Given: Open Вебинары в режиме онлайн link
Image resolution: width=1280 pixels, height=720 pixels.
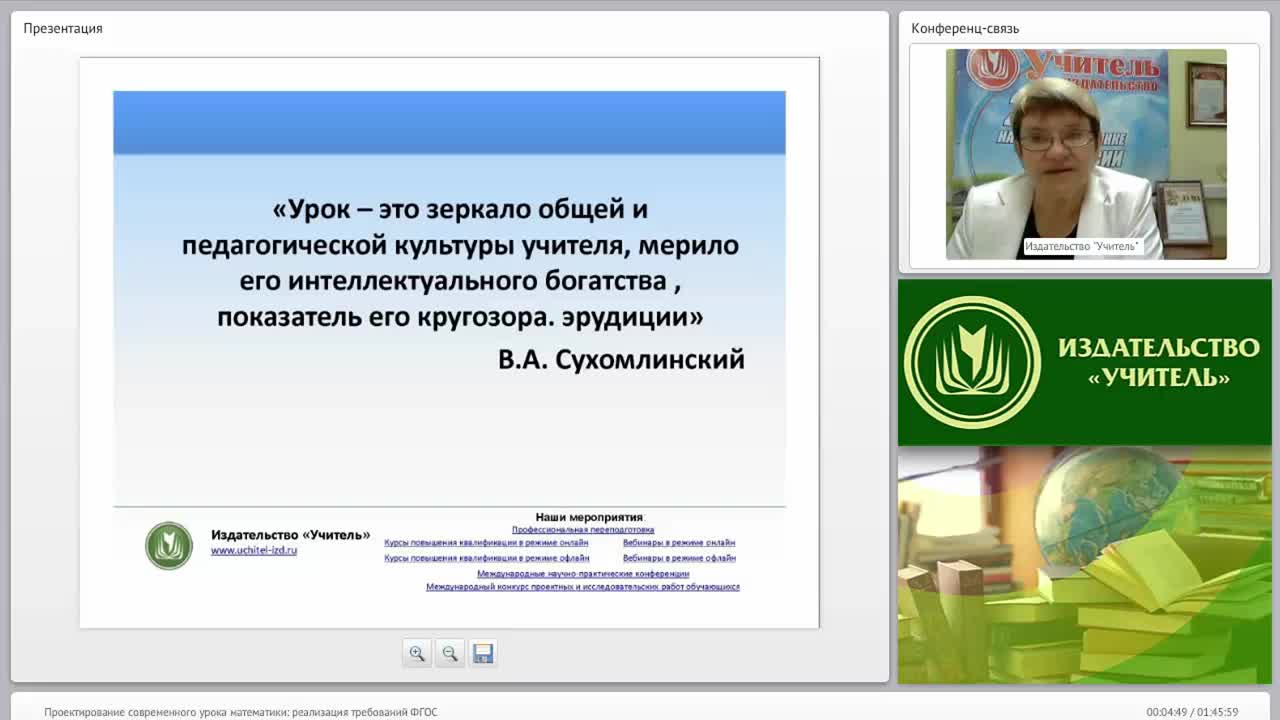Looking at the screenshot, I should click(679, 543).
